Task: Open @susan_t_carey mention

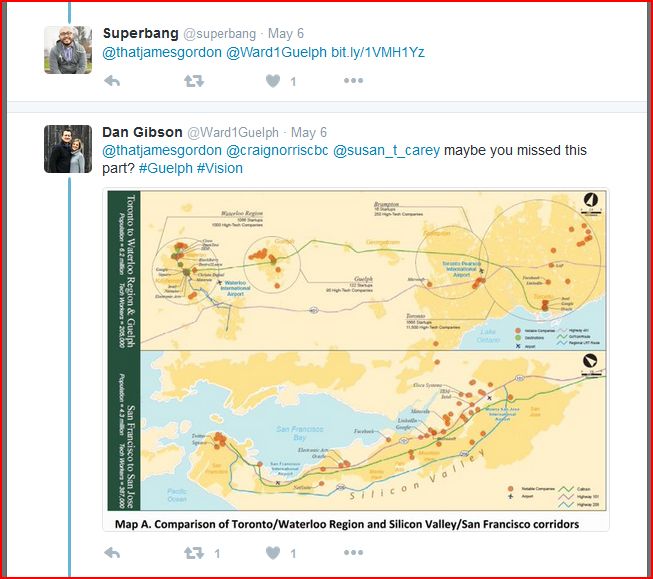Action: [x=386, y=150]
